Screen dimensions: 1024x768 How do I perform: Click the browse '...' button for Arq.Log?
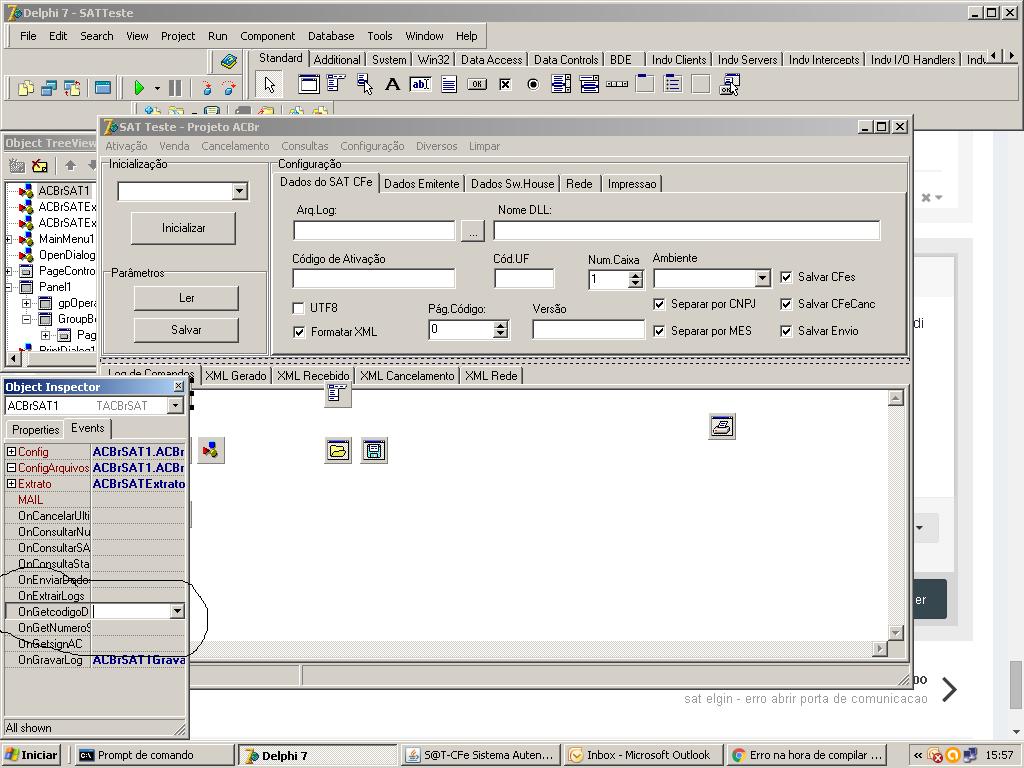pyautogui.click(x=473, y=231)
